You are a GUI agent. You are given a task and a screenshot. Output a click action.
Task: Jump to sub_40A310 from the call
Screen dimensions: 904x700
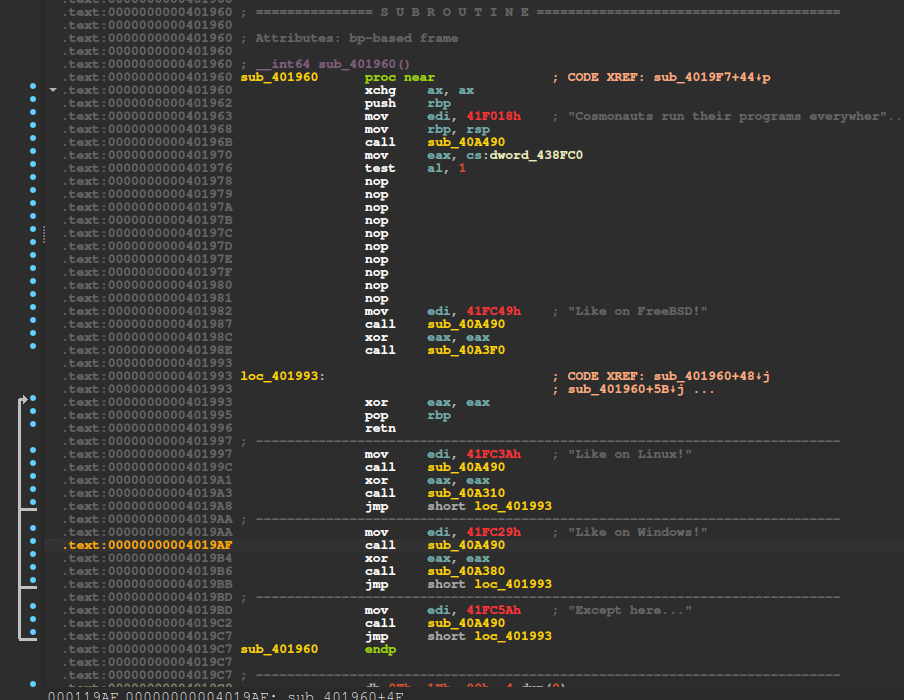465,493
